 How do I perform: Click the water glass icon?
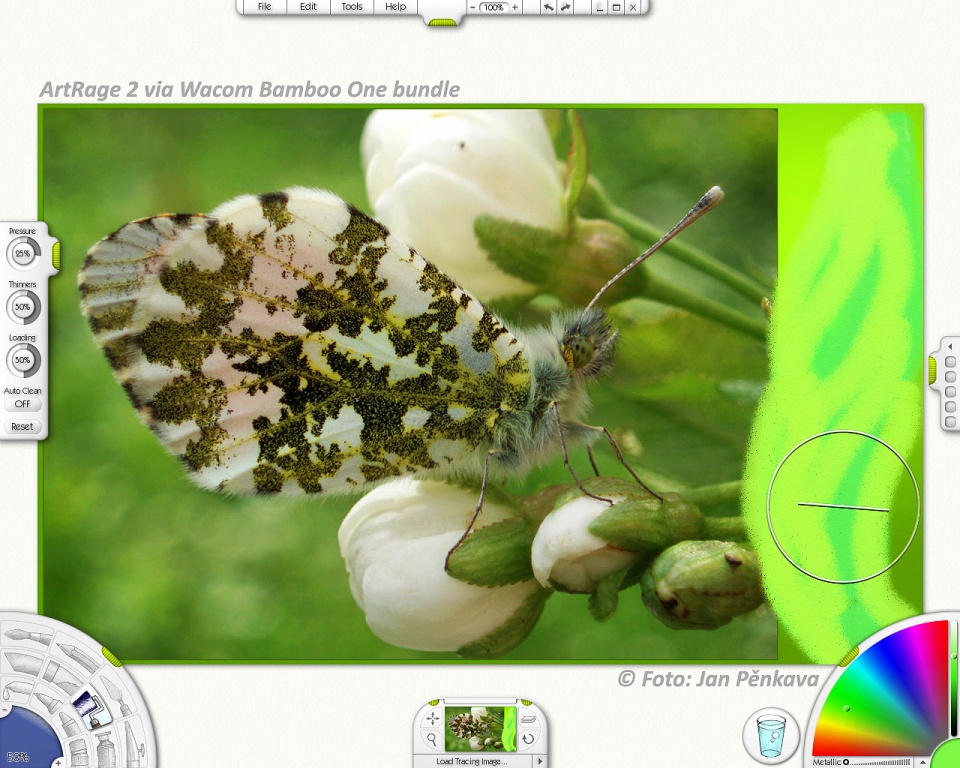pyautogui.click(x=771, y=736)
